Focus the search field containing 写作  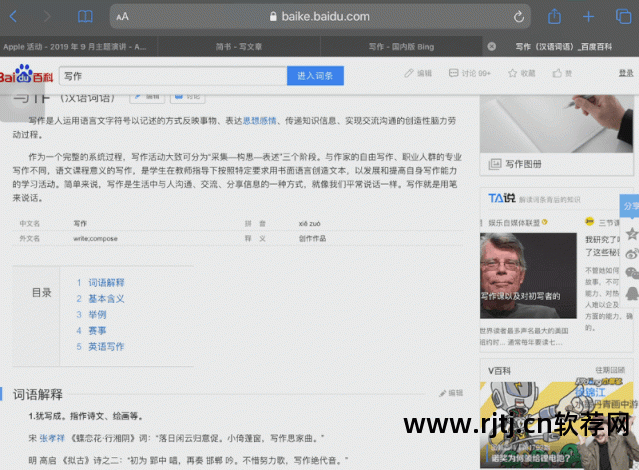click(x=173, y=76)
